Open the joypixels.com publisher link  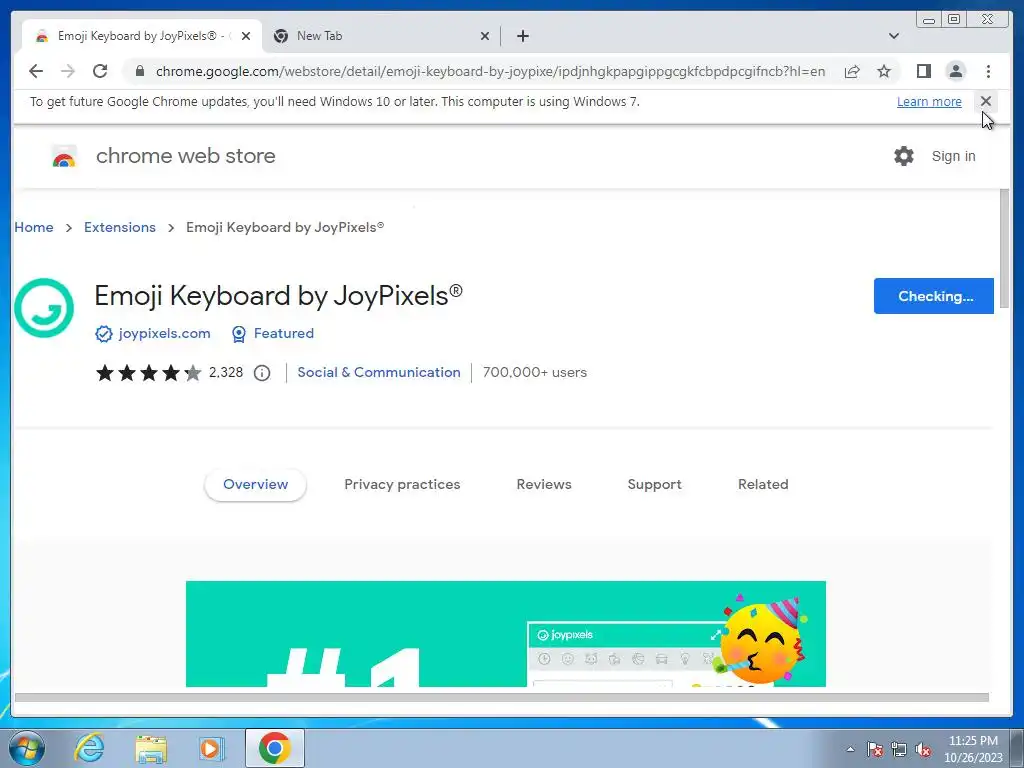pos(164,333)
